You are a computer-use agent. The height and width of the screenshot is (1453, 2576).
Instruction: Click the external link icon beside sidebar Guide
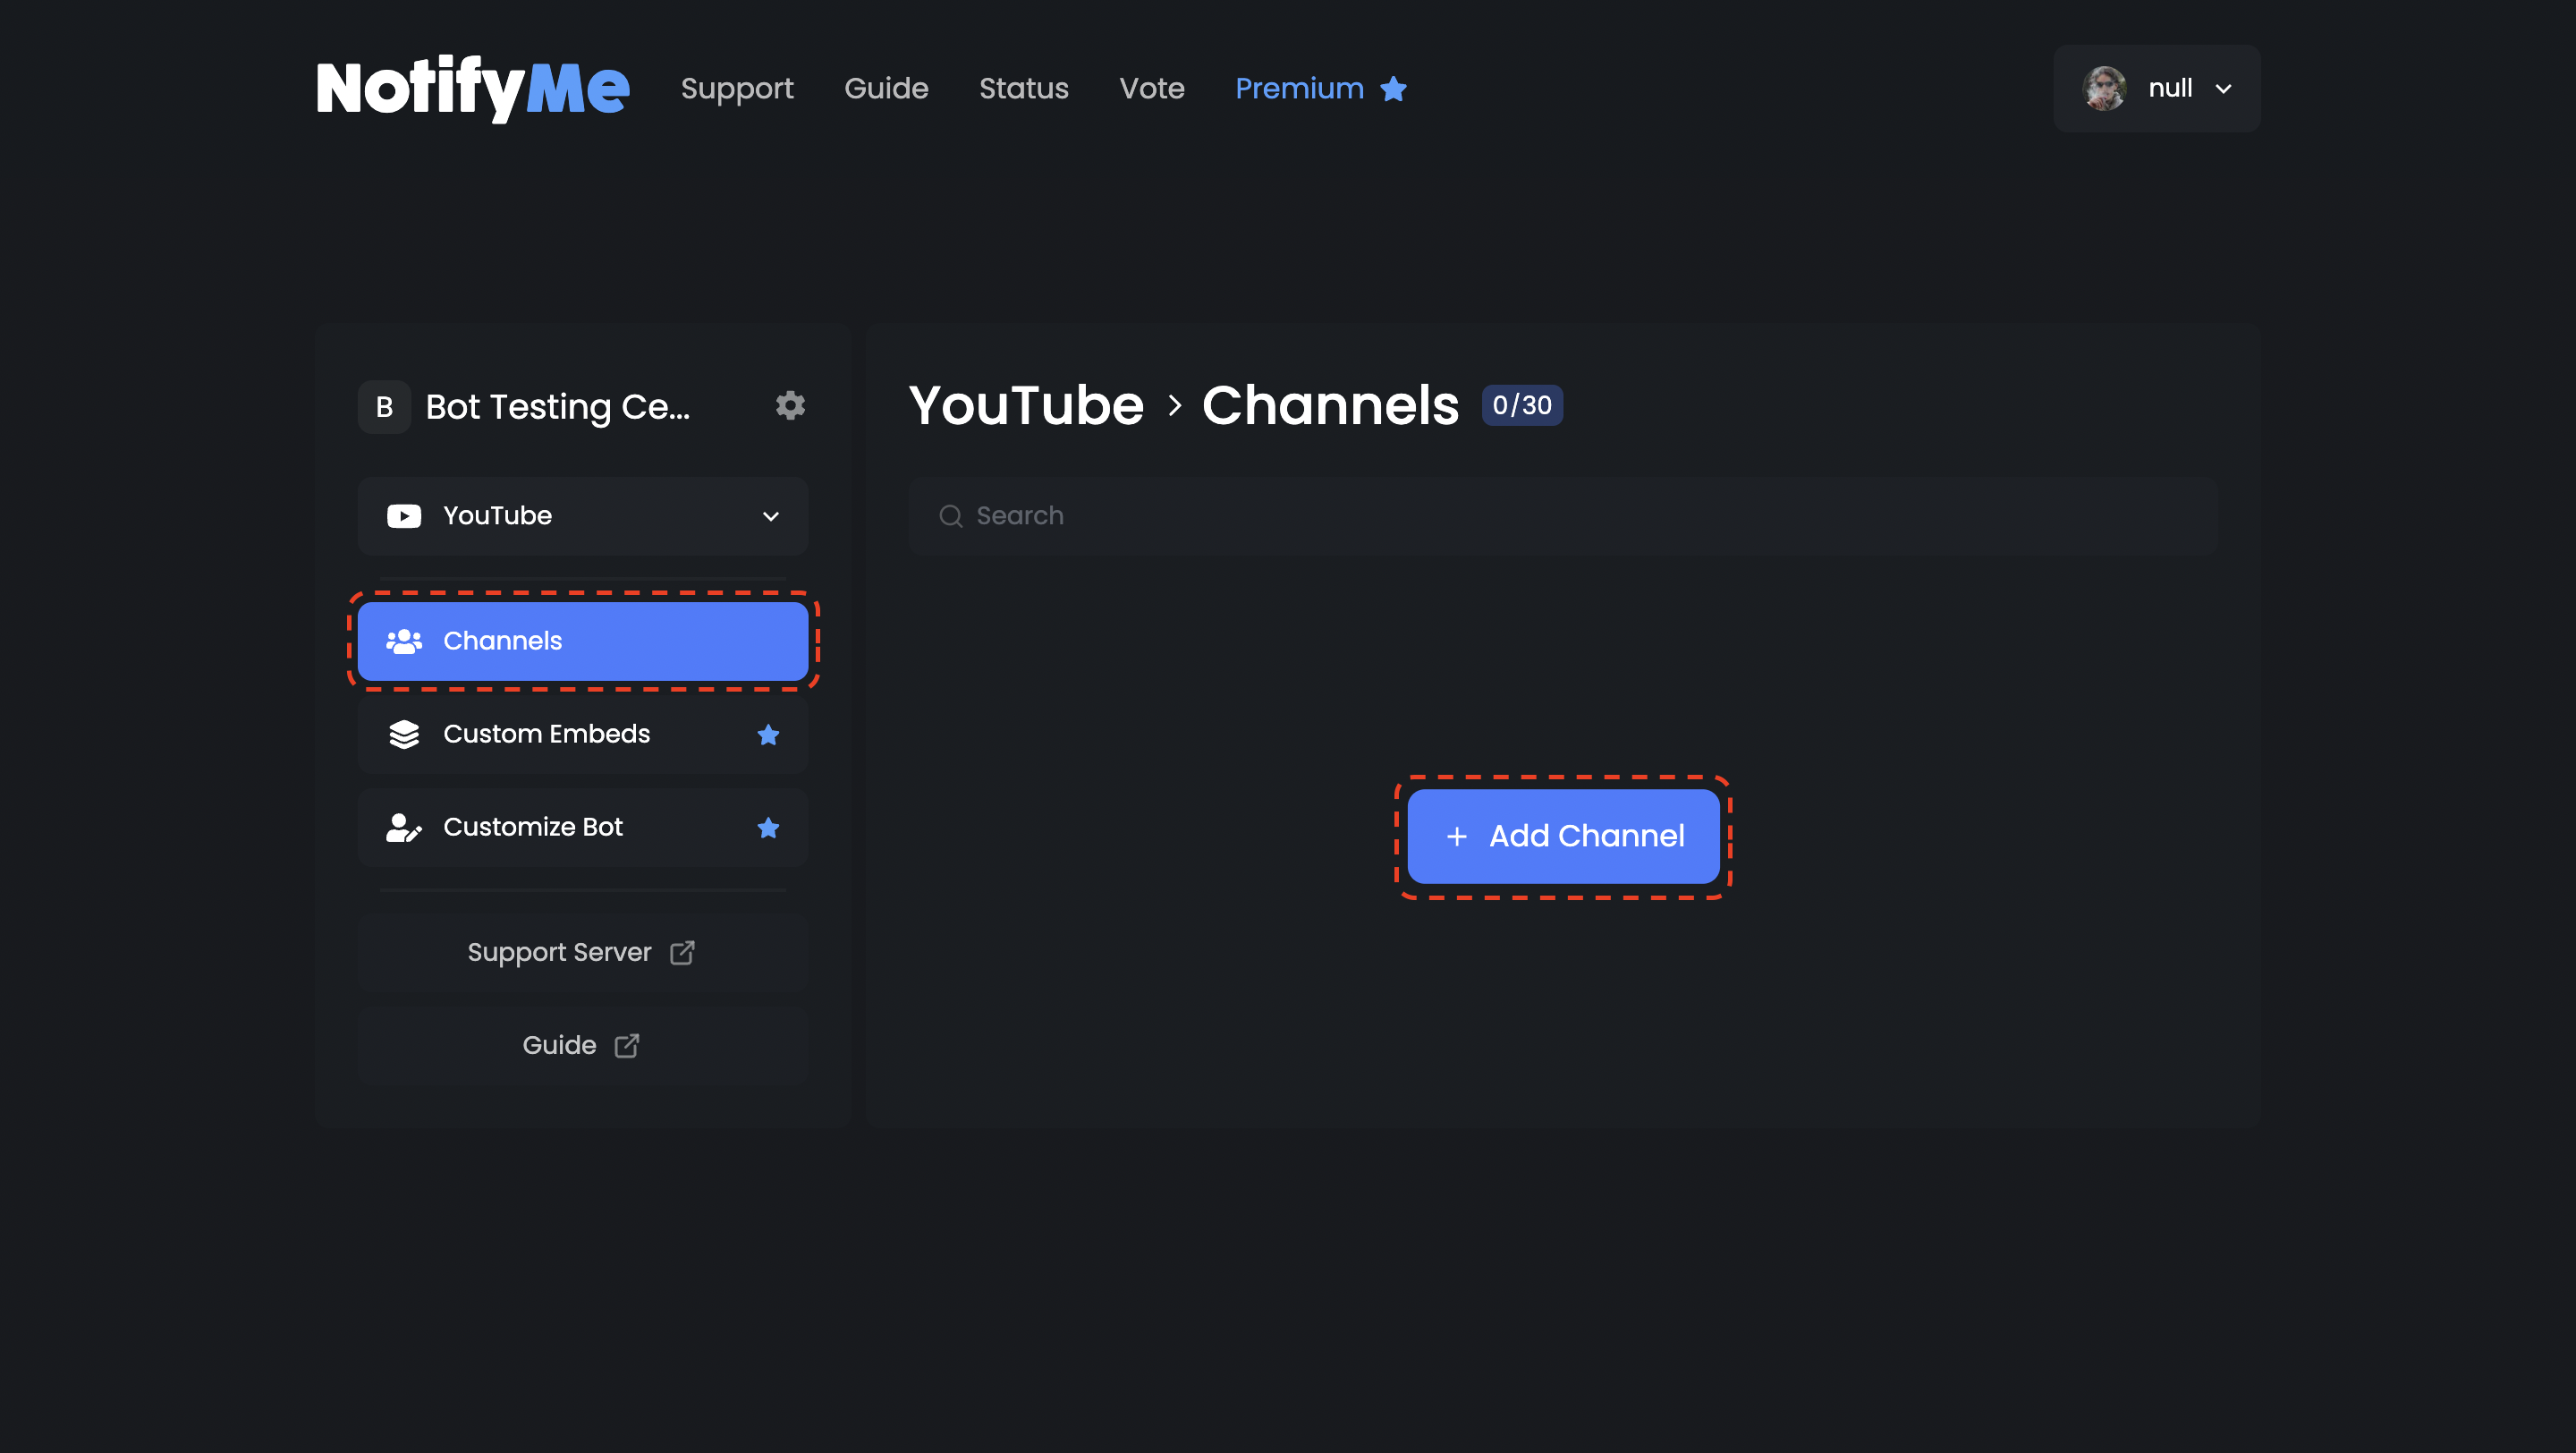click(627, 1045)
